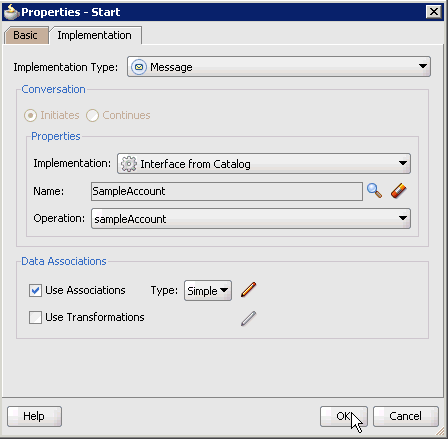Image resolution: width=448 pixels, height=439 pixels.
Task: Open the Type Simple dropdown
Action: coord(208,290)
